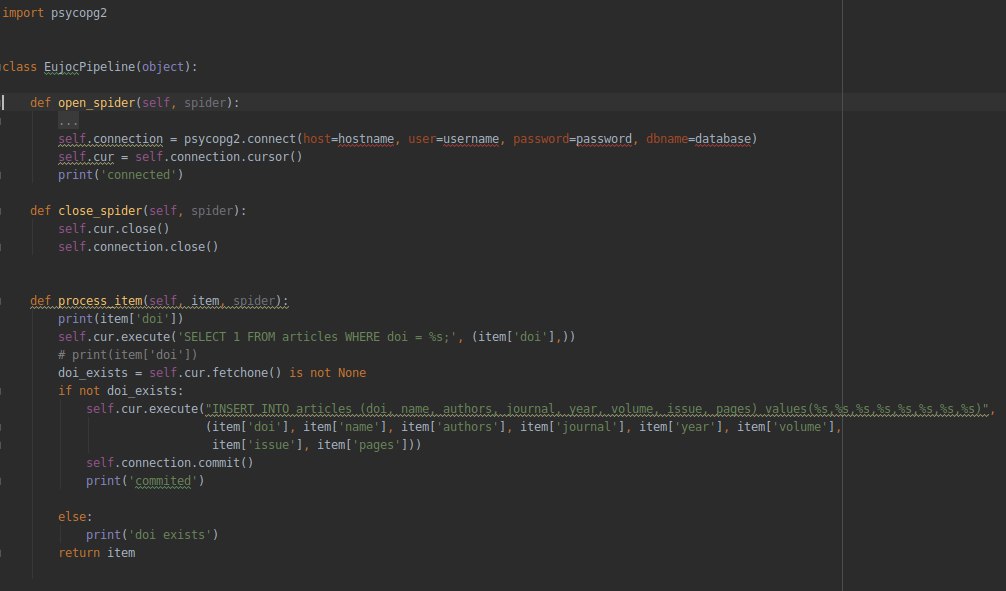Click the 'database' argument value
The height and width of the screenshot is (591, 1006).
tap(723, 139)
